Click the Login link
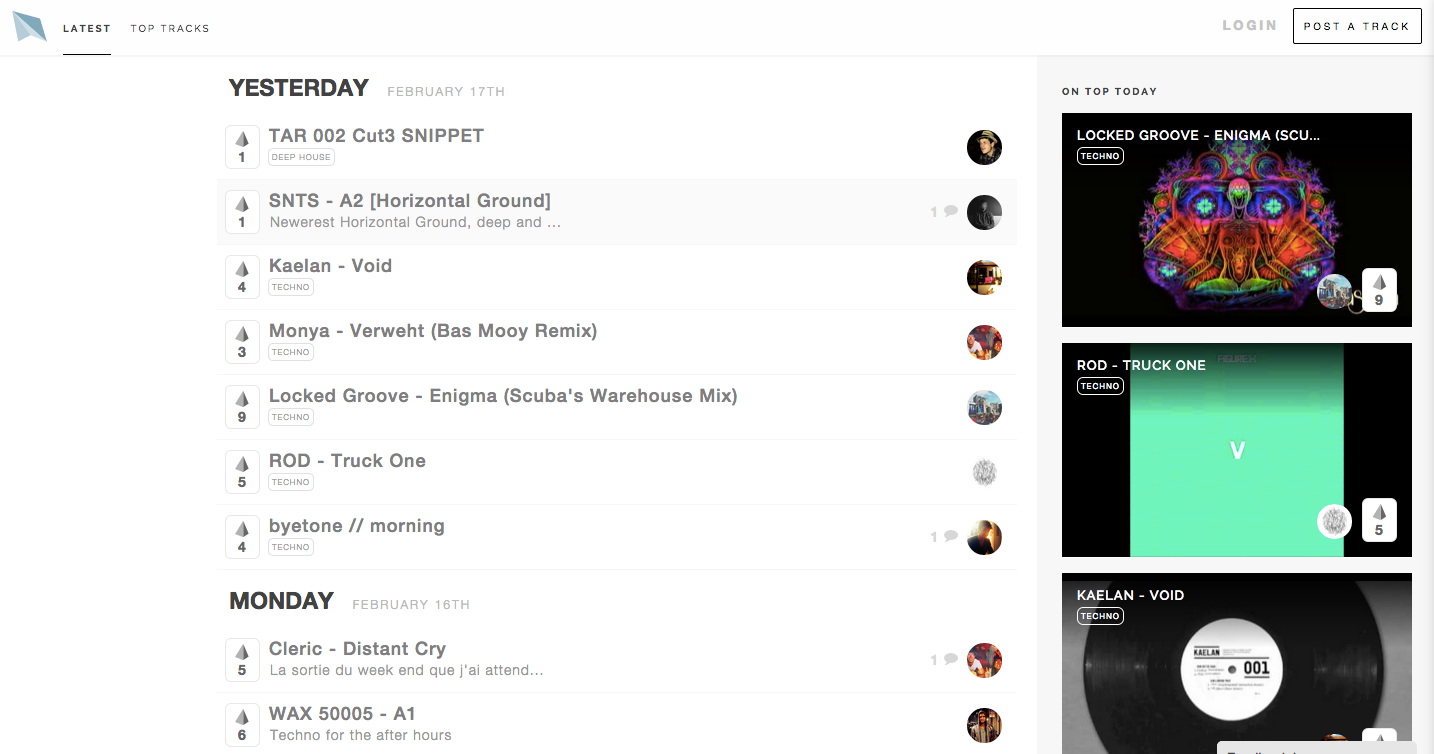The height and width of the screenshot is (754, 1434). pyautogui.click(x=1250, y=25)
